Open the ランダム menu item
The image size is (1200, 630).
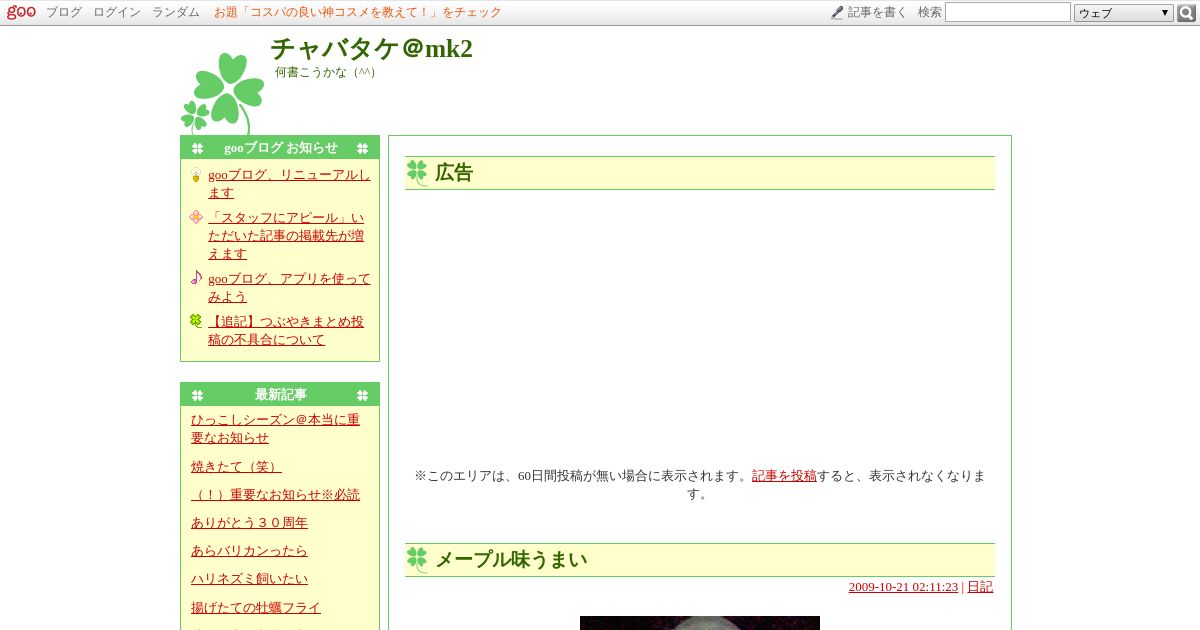pos(176,12)
